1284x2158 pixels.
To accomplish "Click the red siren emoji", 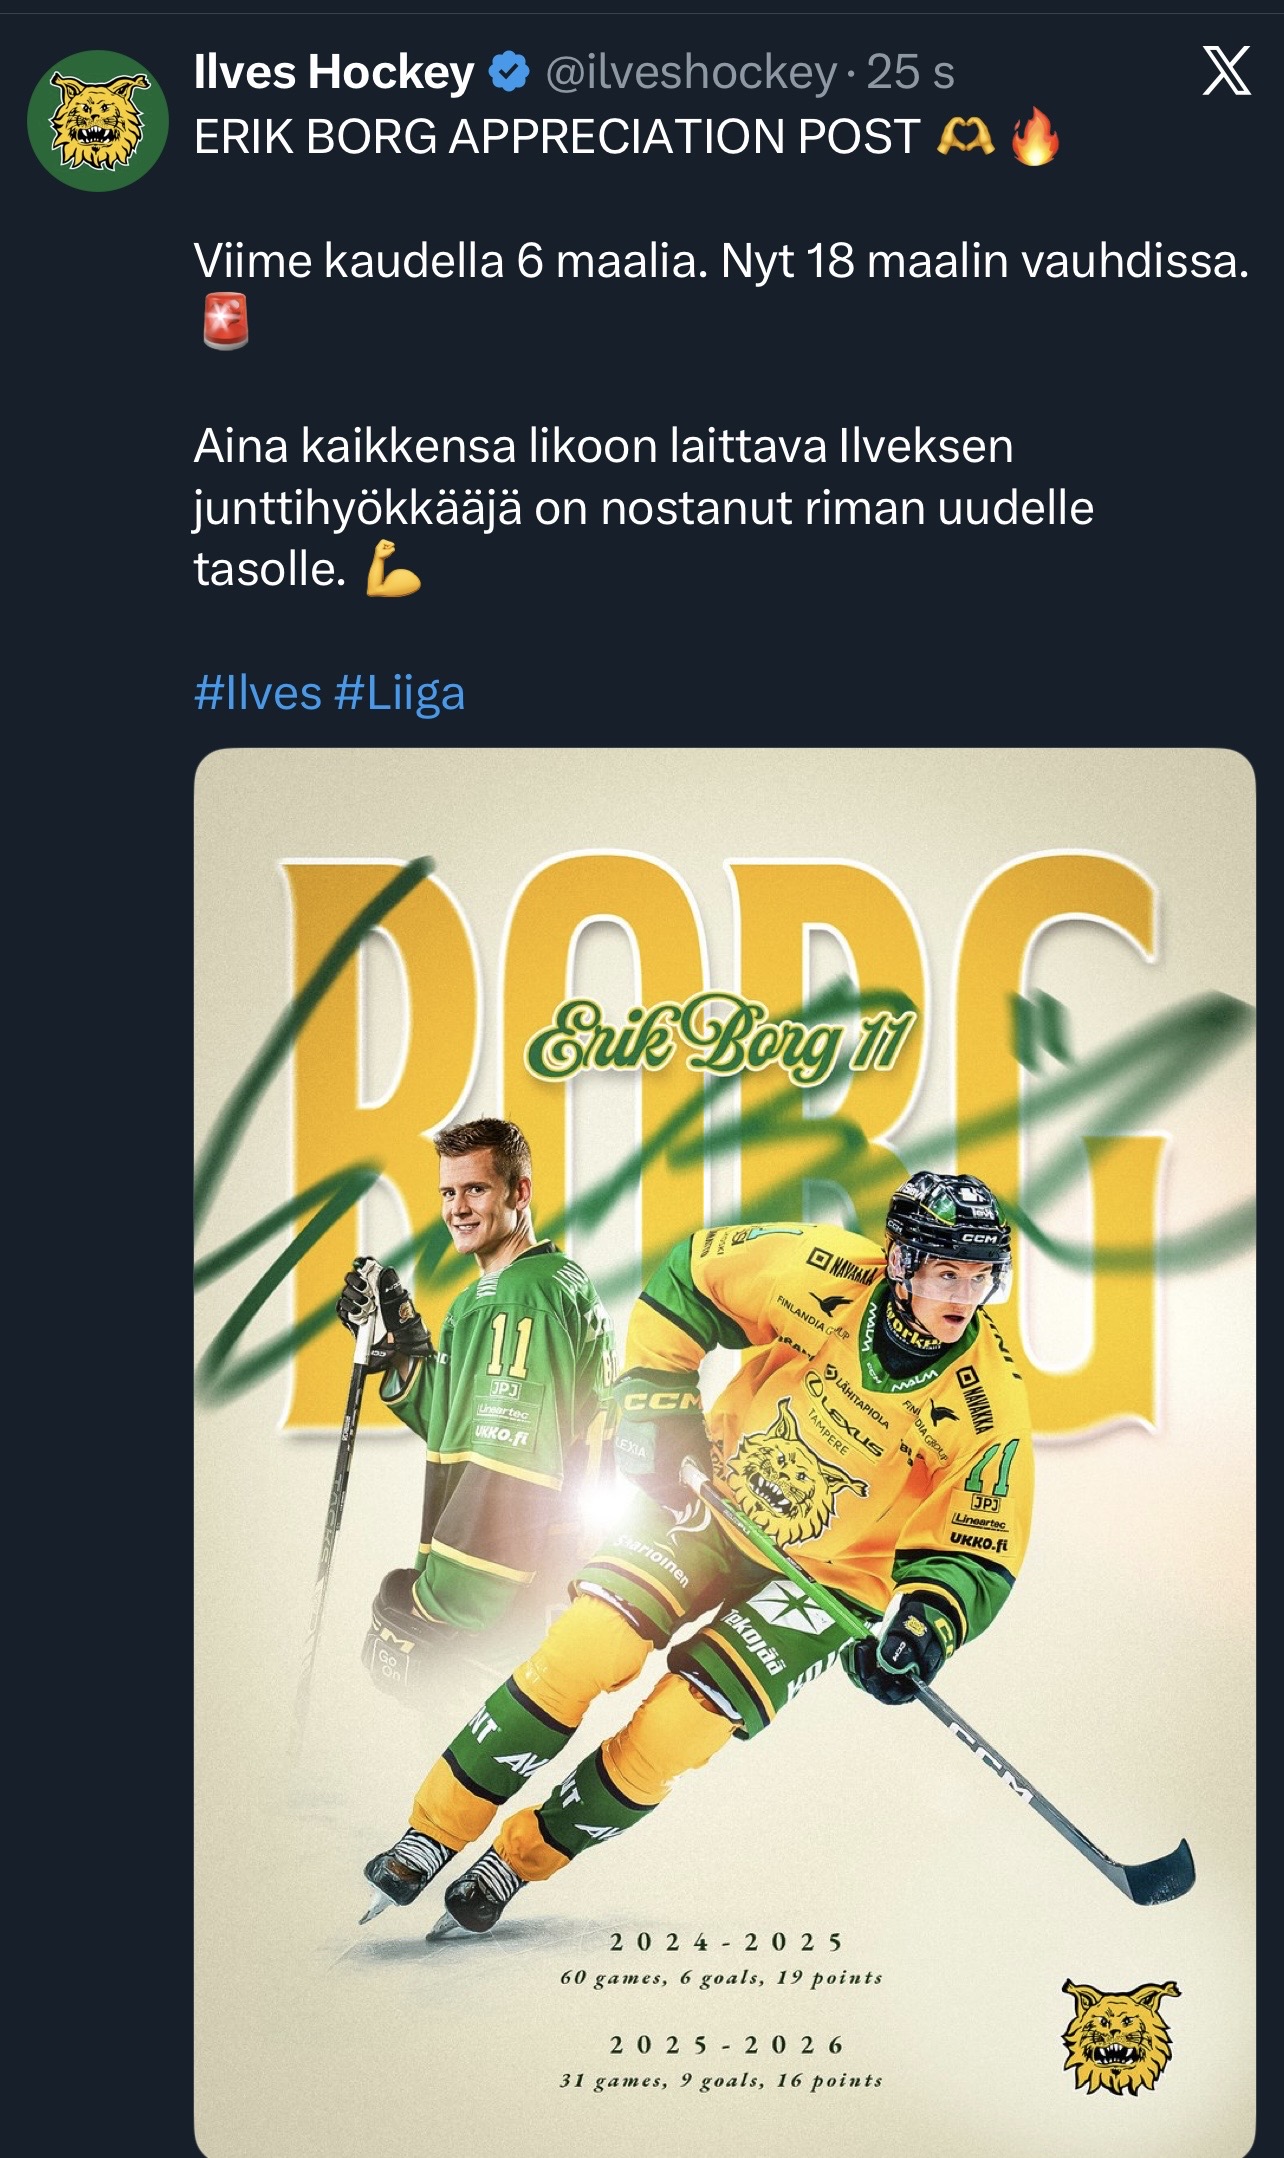I will click(x=226, y=322).
